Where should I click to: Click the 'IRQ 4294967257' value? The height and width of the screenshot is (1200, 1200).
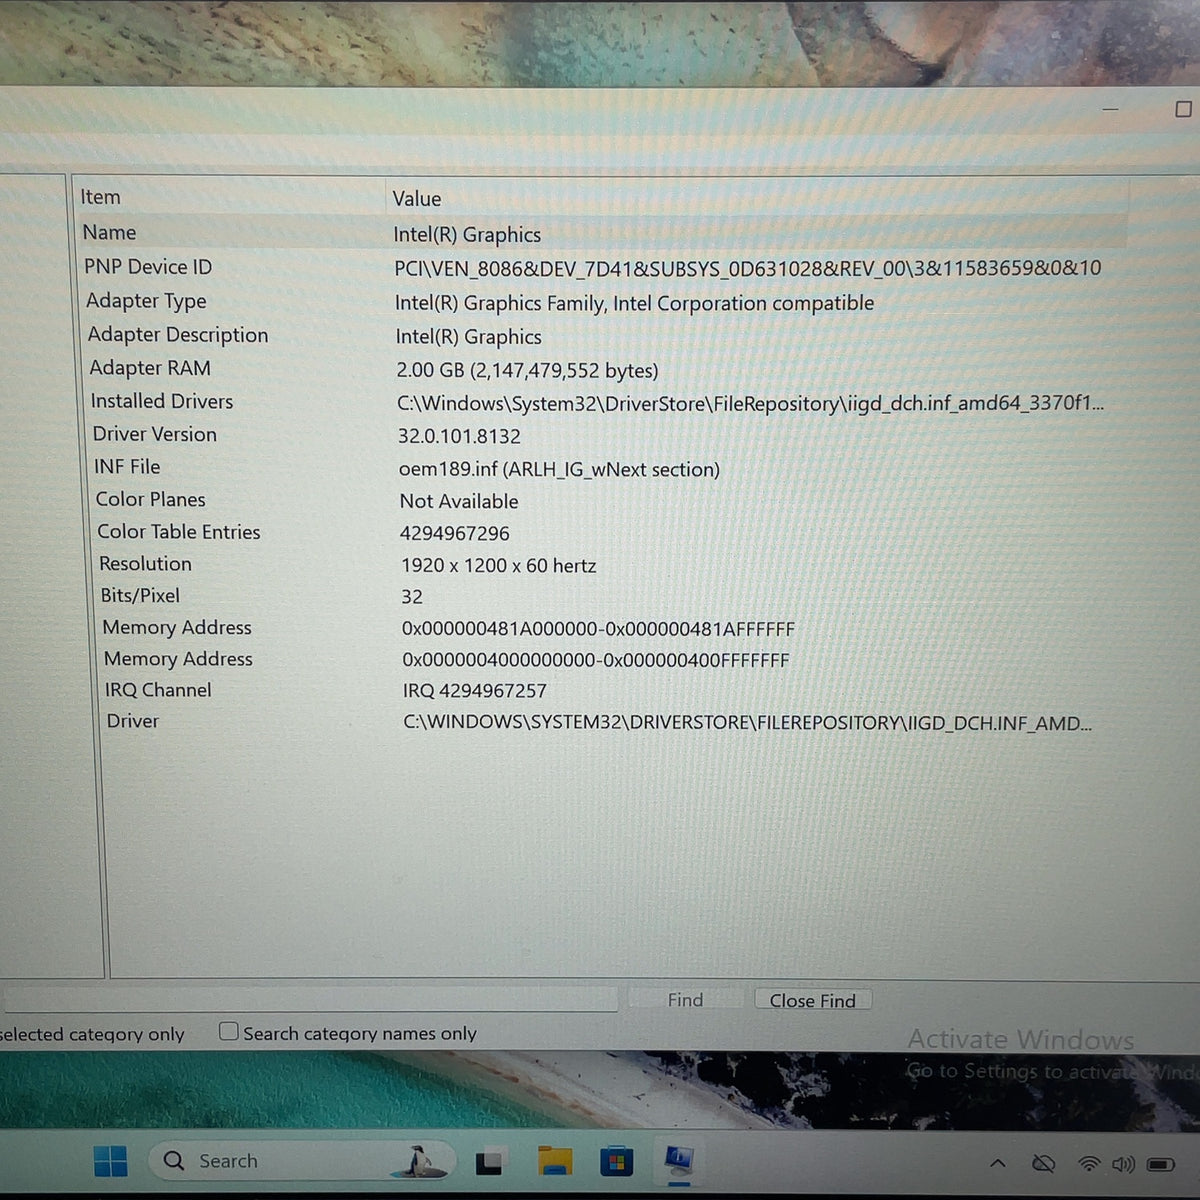(x=474, y=691)
